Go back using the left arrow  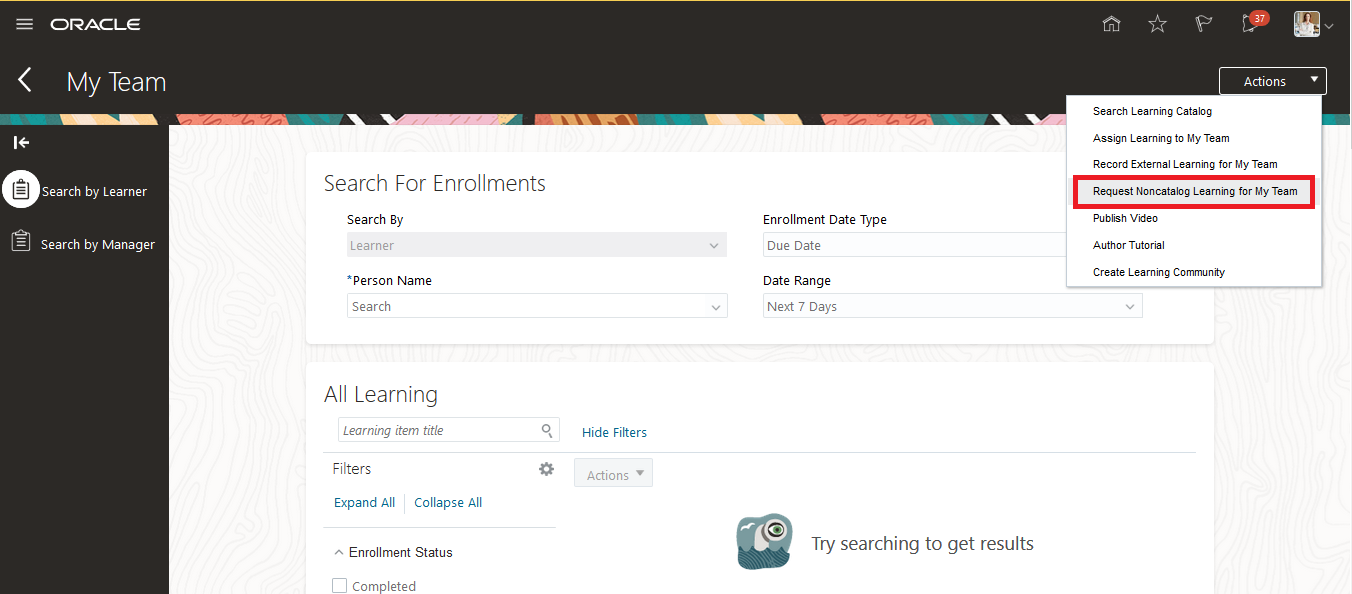pyautogui.click(x=26, y=81)
